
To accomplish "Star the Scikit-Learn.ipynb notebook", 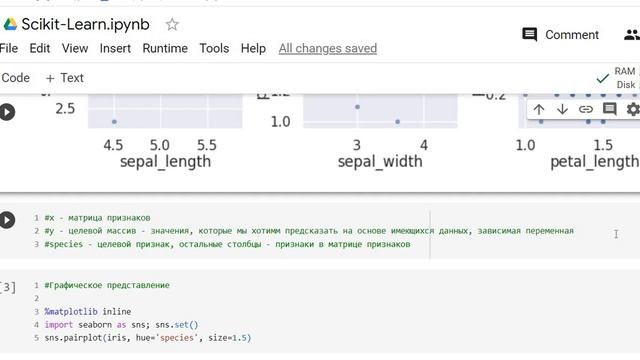I will pyautogui.click(x=172, y=24).
